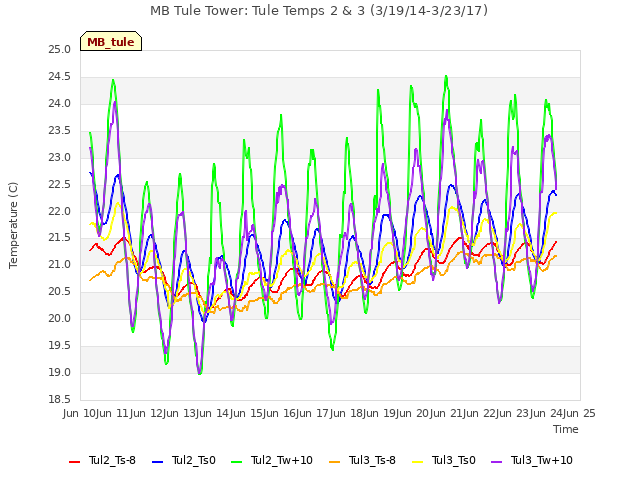Click the 19.5 y-axis tick label
This screenshot has width=640, height=480.
60,346
